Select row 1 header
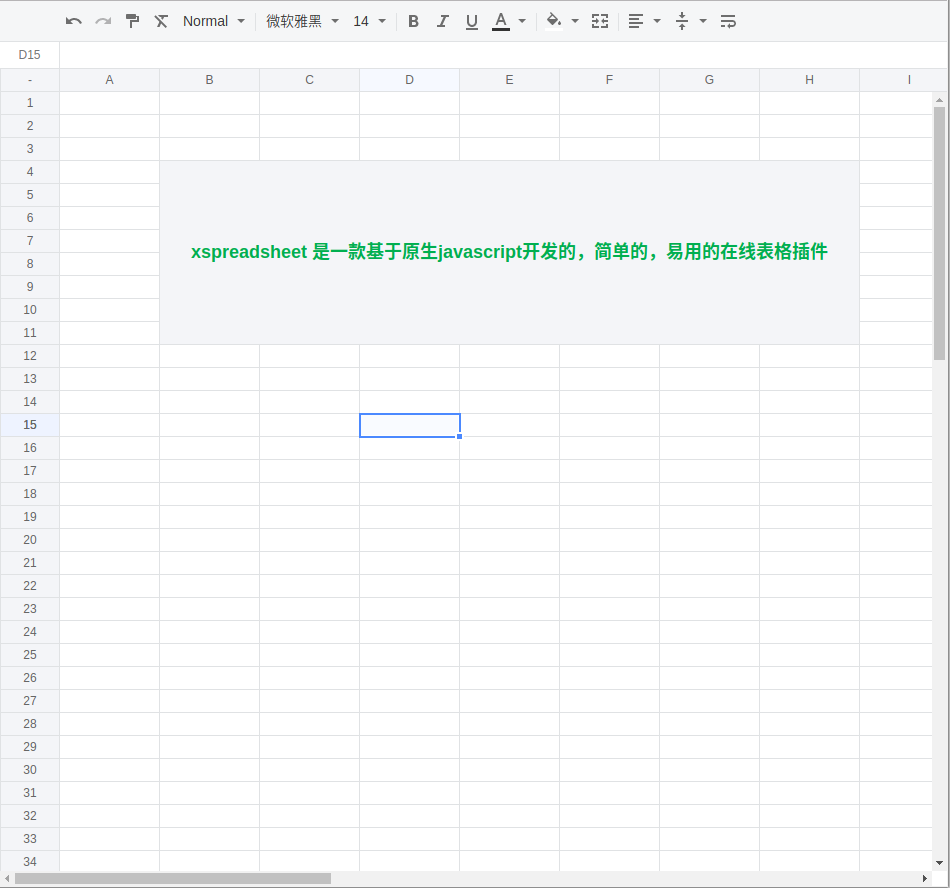The image size is (950, 888). pos(30,103)
